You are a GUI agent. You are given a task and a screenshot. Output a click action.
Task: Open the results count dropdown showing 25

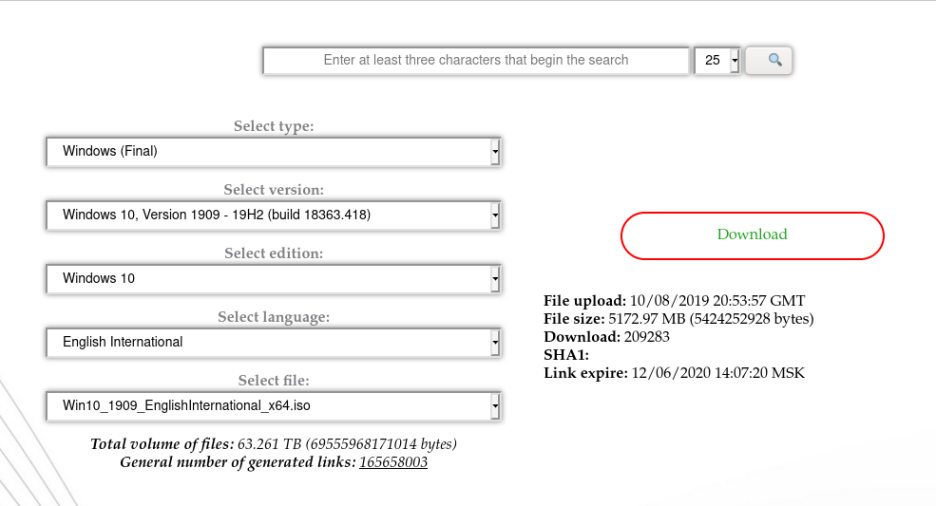point(717,60)
